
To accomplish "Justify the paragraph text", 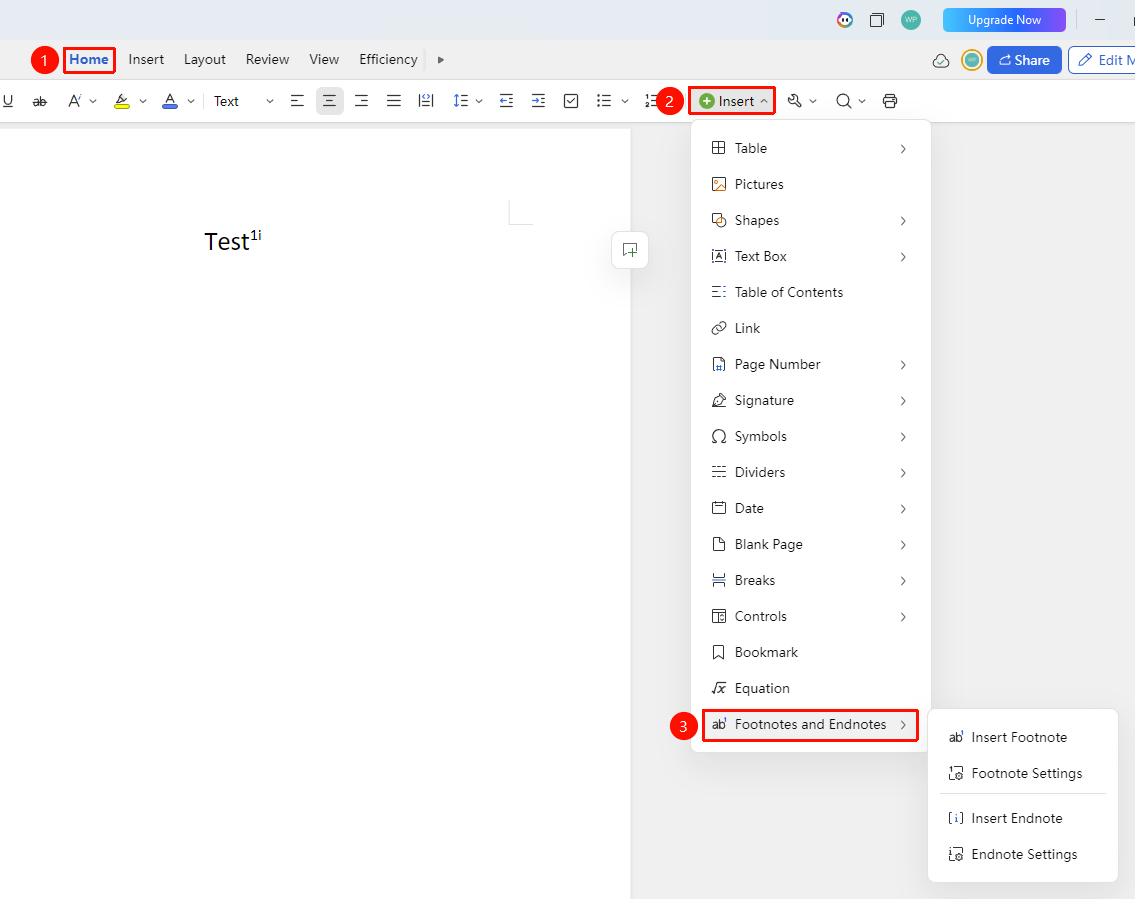I will pos(394,101).
